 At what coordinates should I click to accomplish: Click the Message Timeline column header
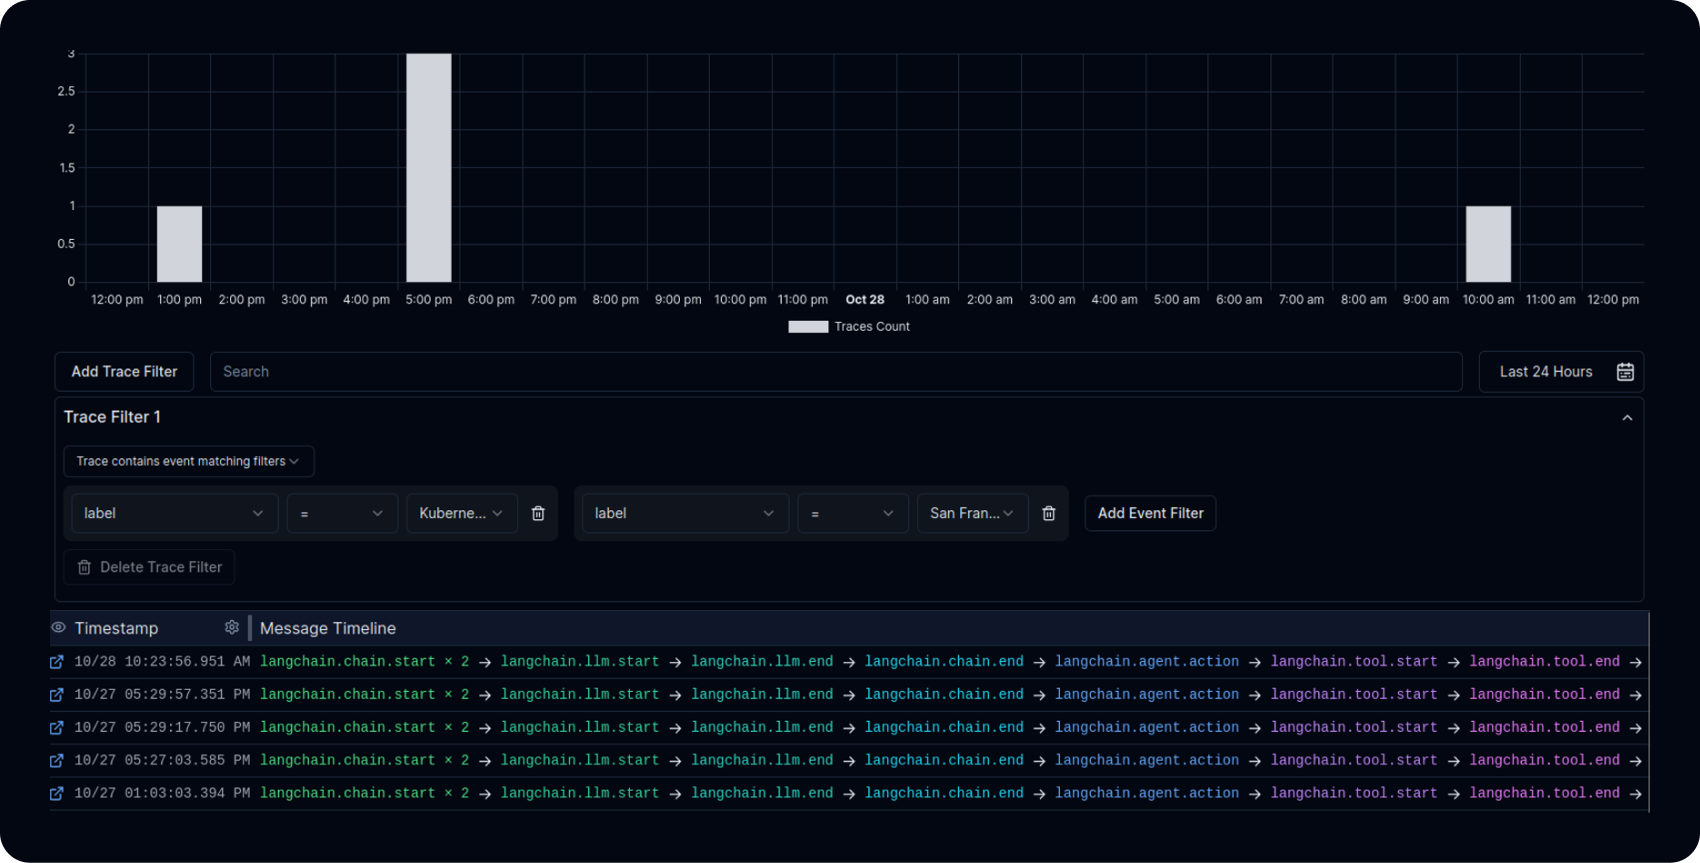328,628
